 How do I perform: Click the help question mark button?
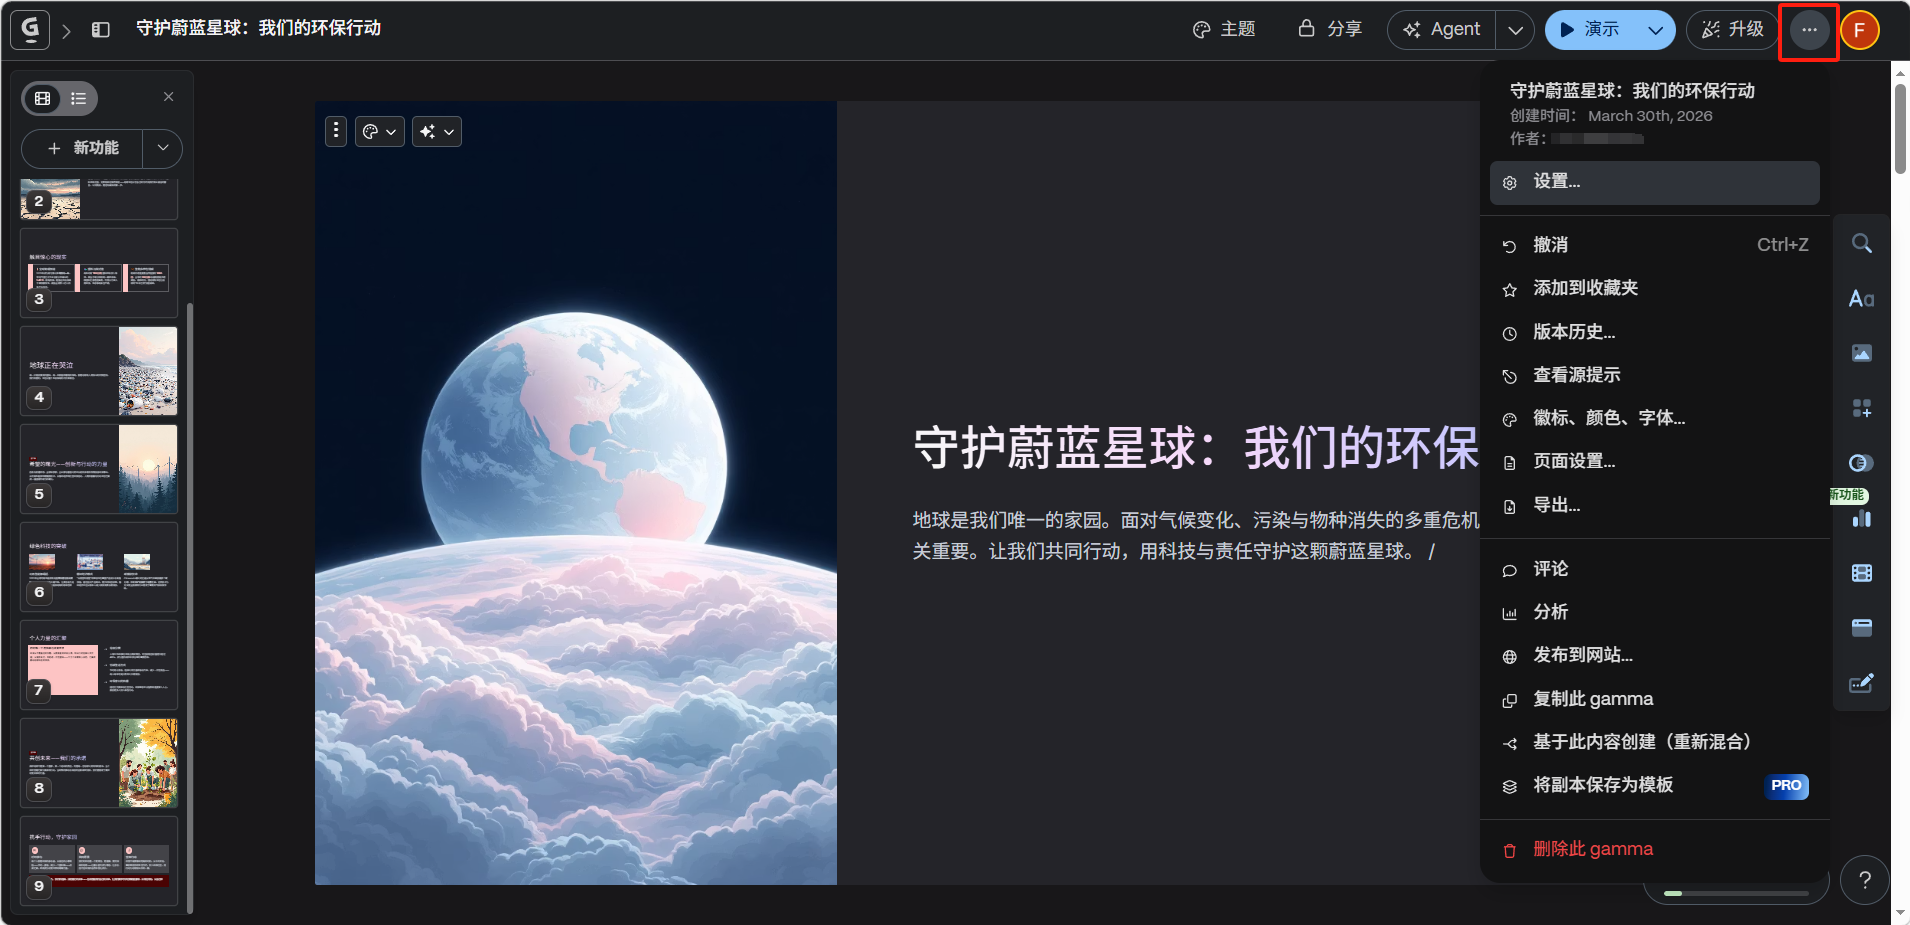click(1864, 880)
